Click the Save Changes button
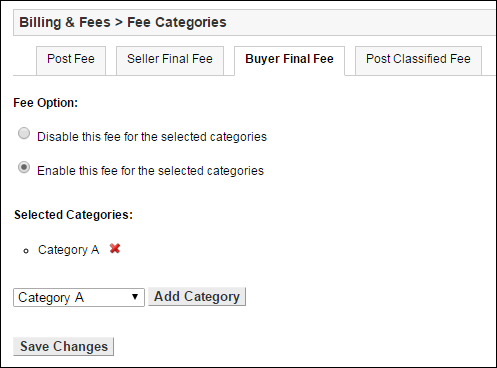Viewport: 497px width, 368px height. (64, 346)
